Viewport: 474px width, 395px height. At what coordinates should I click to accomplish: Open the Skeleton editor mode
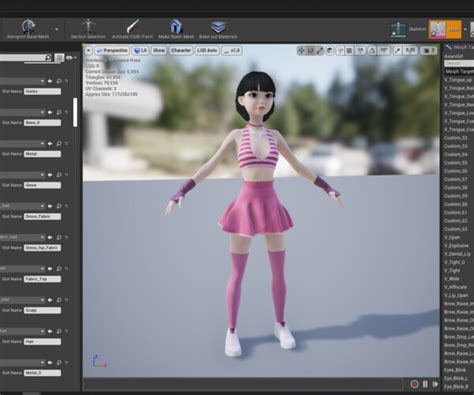(398, 29)
